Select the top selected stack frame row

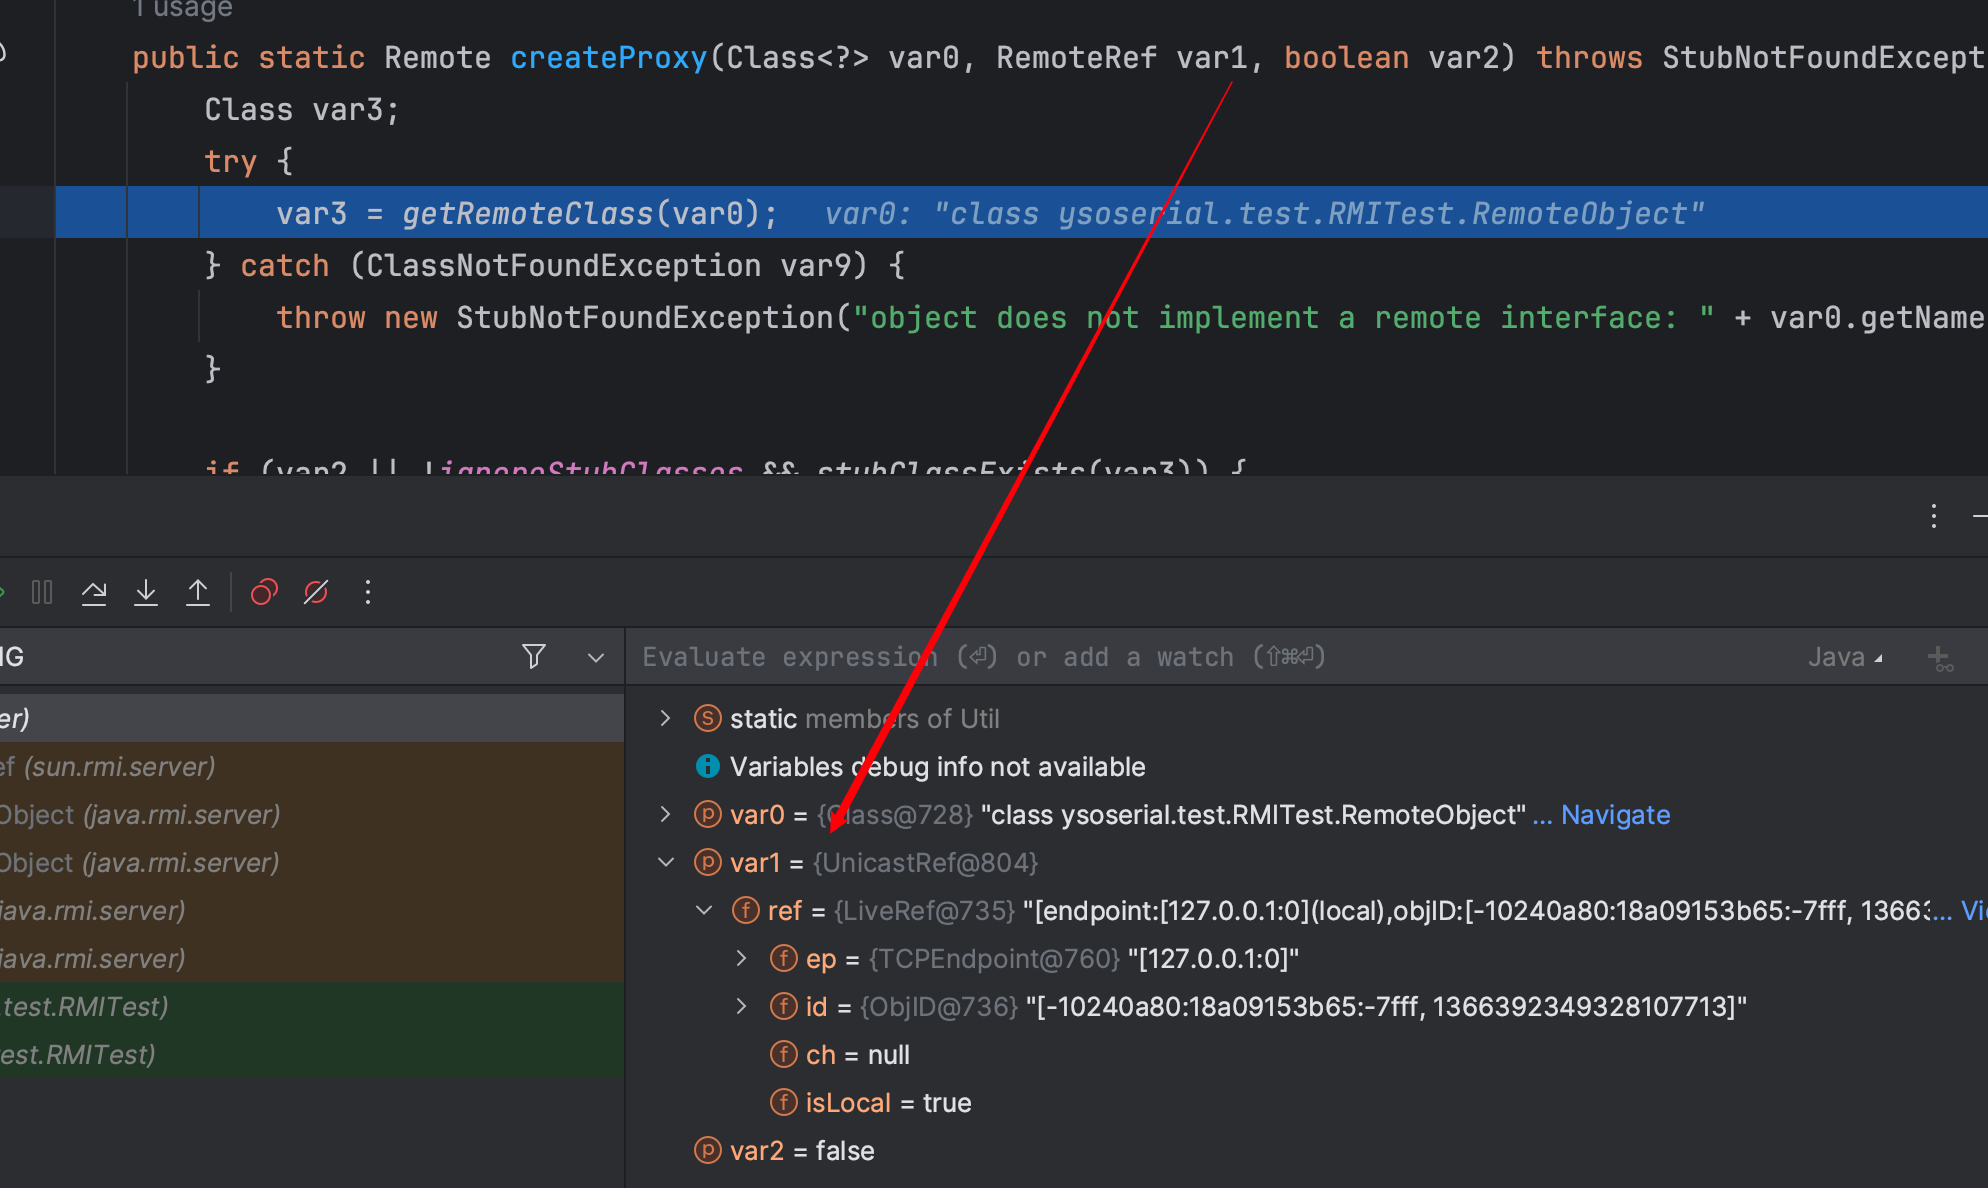coord(312,718)
